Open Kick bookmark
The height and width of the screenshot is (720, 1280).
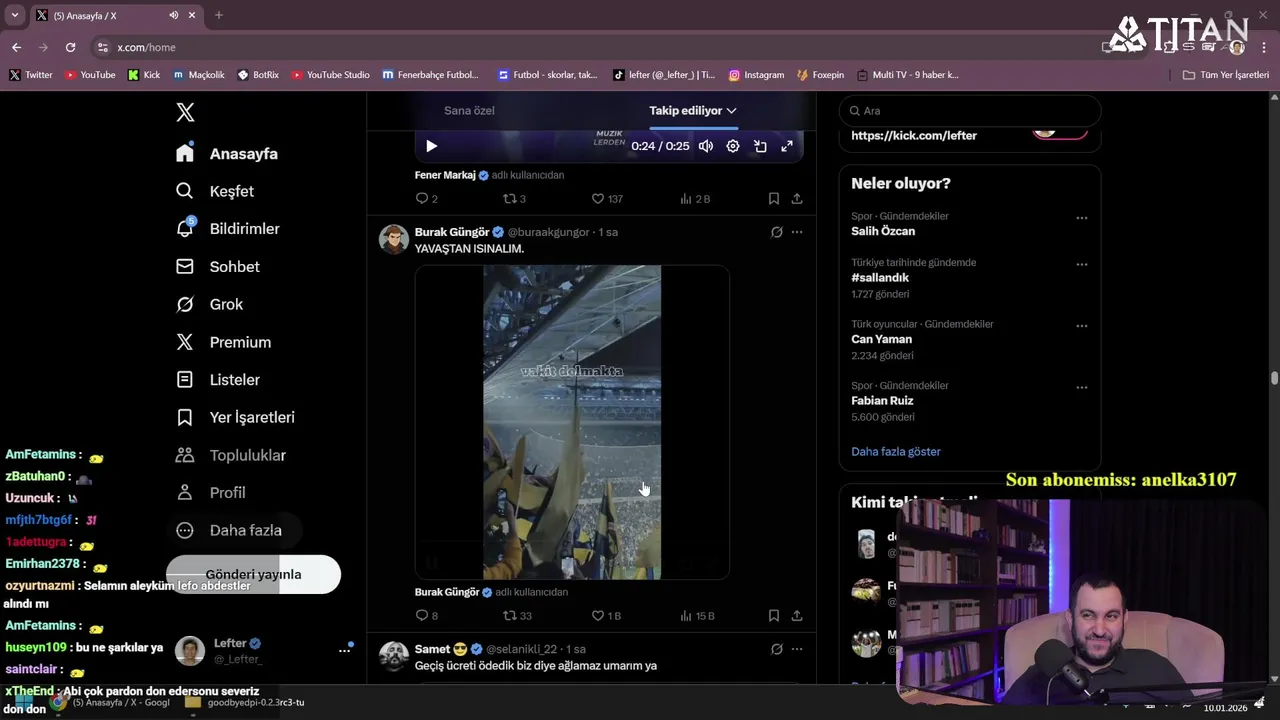click(x=144, y=75)
